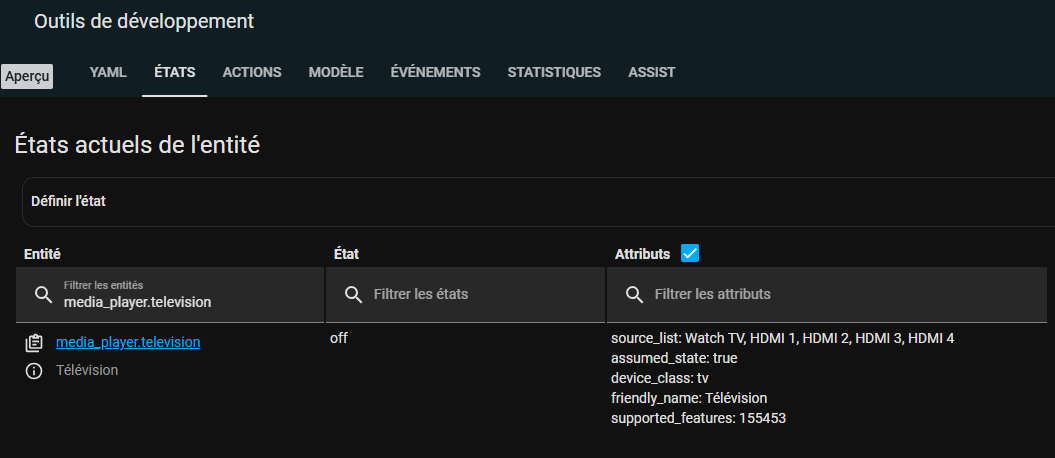The height and width of the screenshot is (458, 1055).
Task: Open the ASSIST tab
Action: 651,73
